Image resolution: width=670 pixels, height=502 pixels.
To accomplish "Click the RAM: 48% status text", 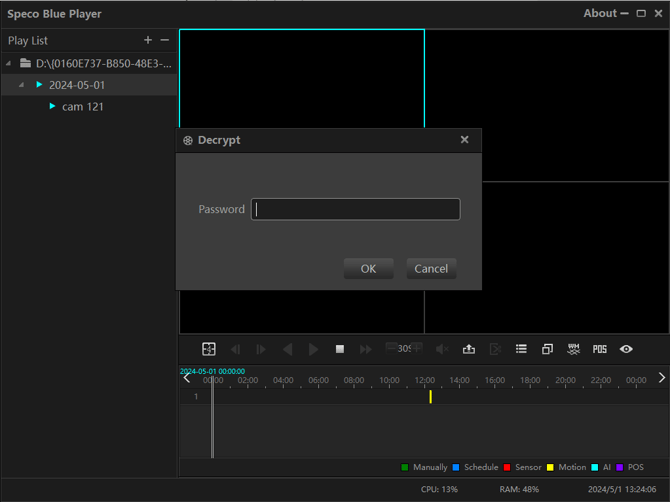I will pos(519,489).
